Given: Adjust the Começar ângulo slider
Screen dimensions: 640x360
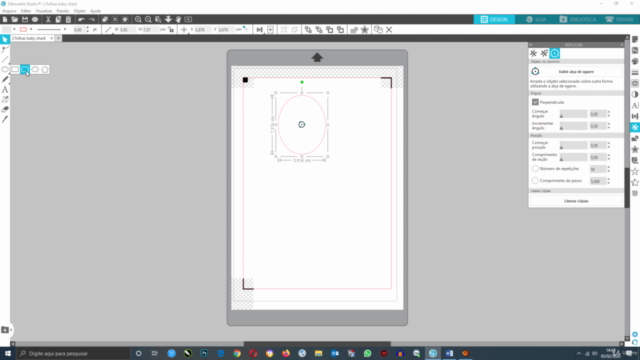Looking at the screenshot, I should coord(573,114).
